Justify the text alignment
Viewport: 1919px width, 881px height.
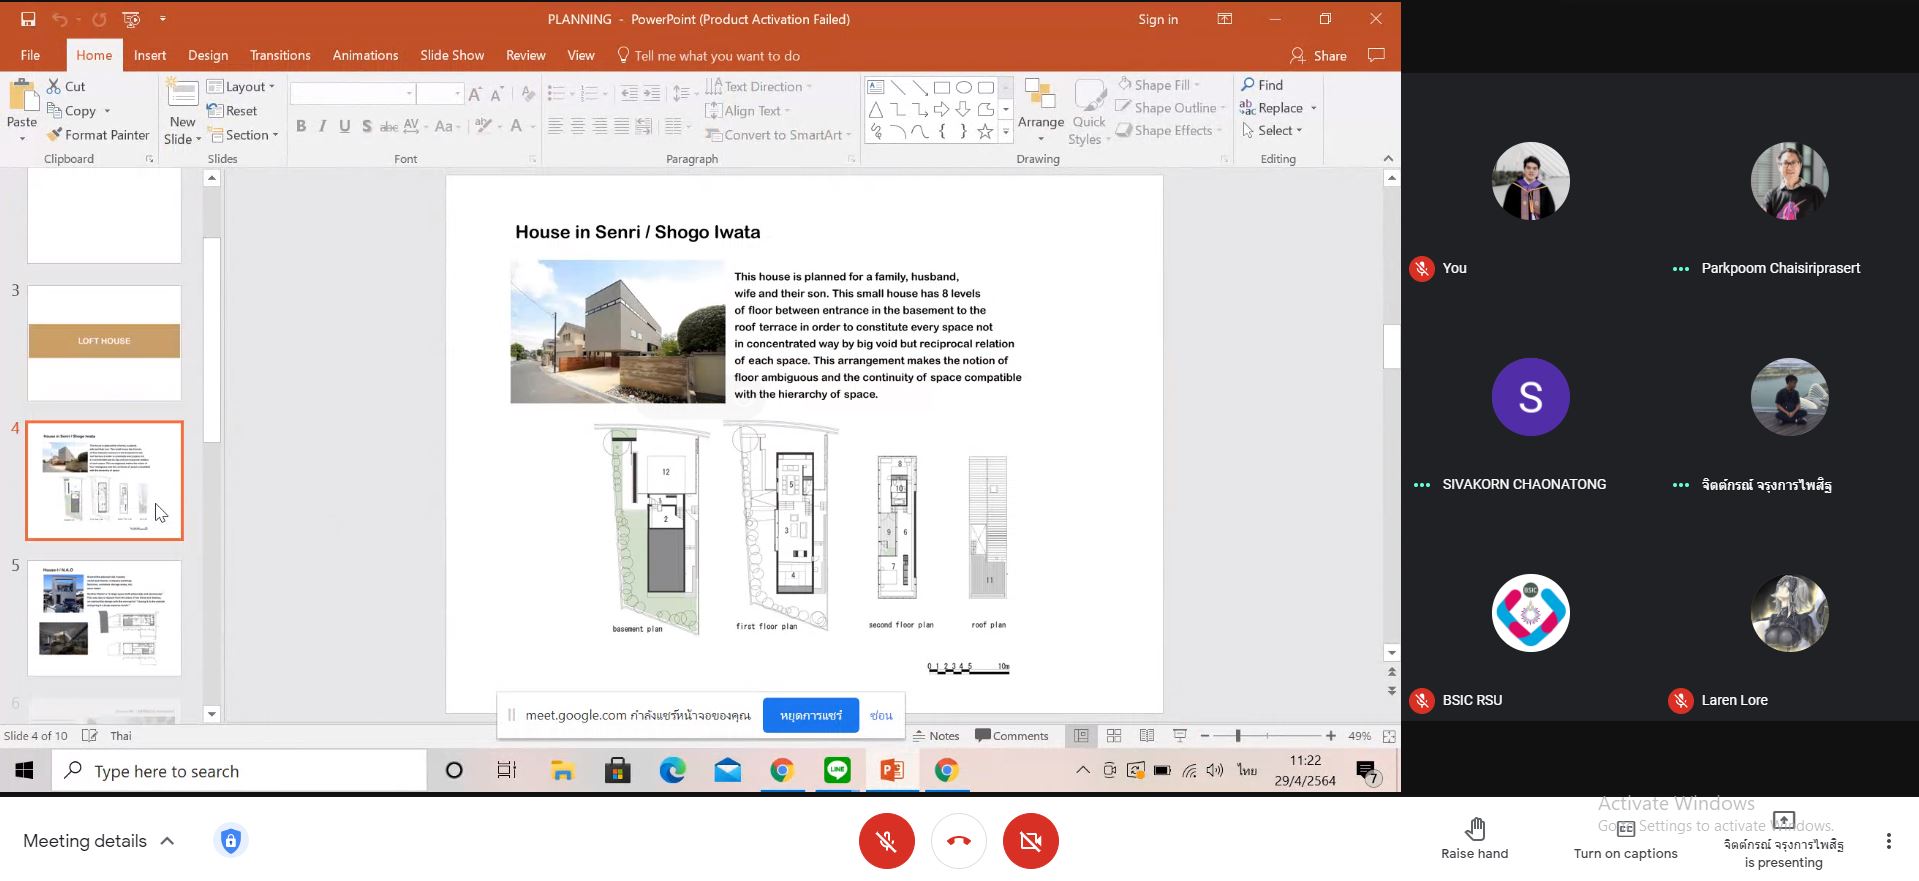[x=621, y=126]
